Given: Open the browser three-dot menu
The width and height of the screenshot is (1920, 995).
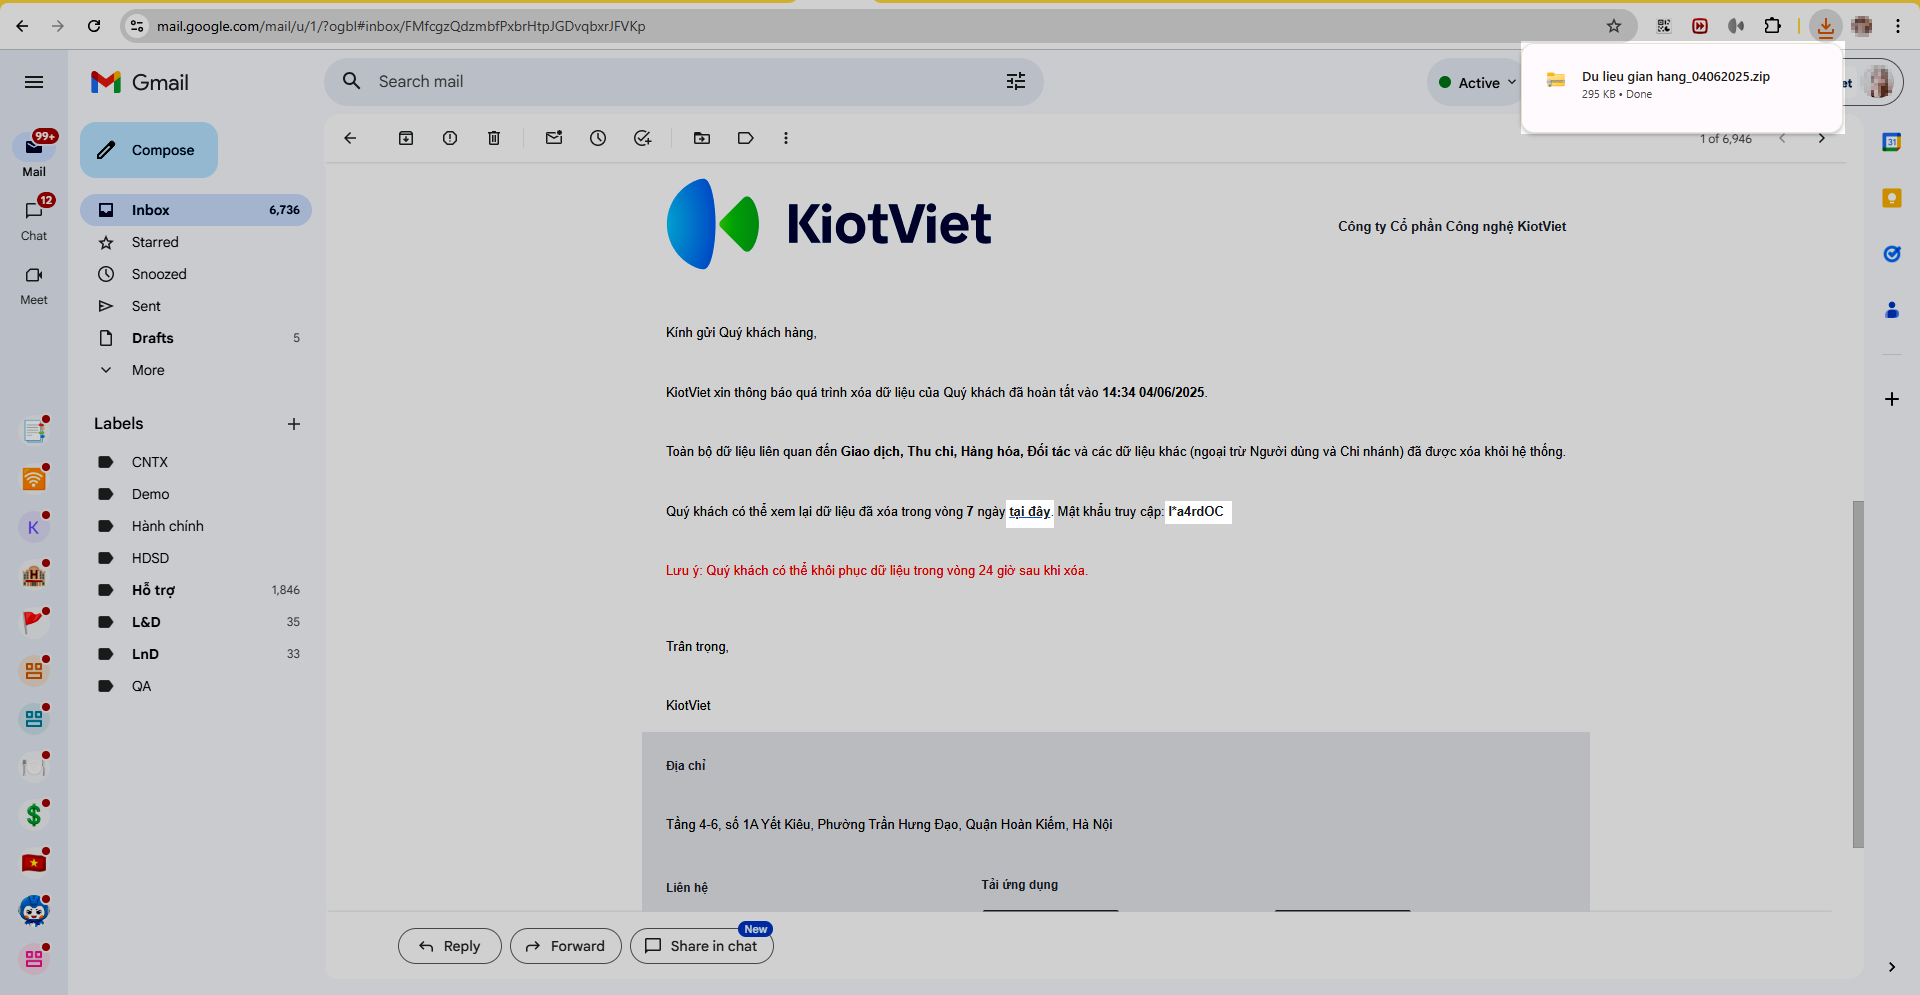Looking at the screenshot, I should (x=1898, y=26).
